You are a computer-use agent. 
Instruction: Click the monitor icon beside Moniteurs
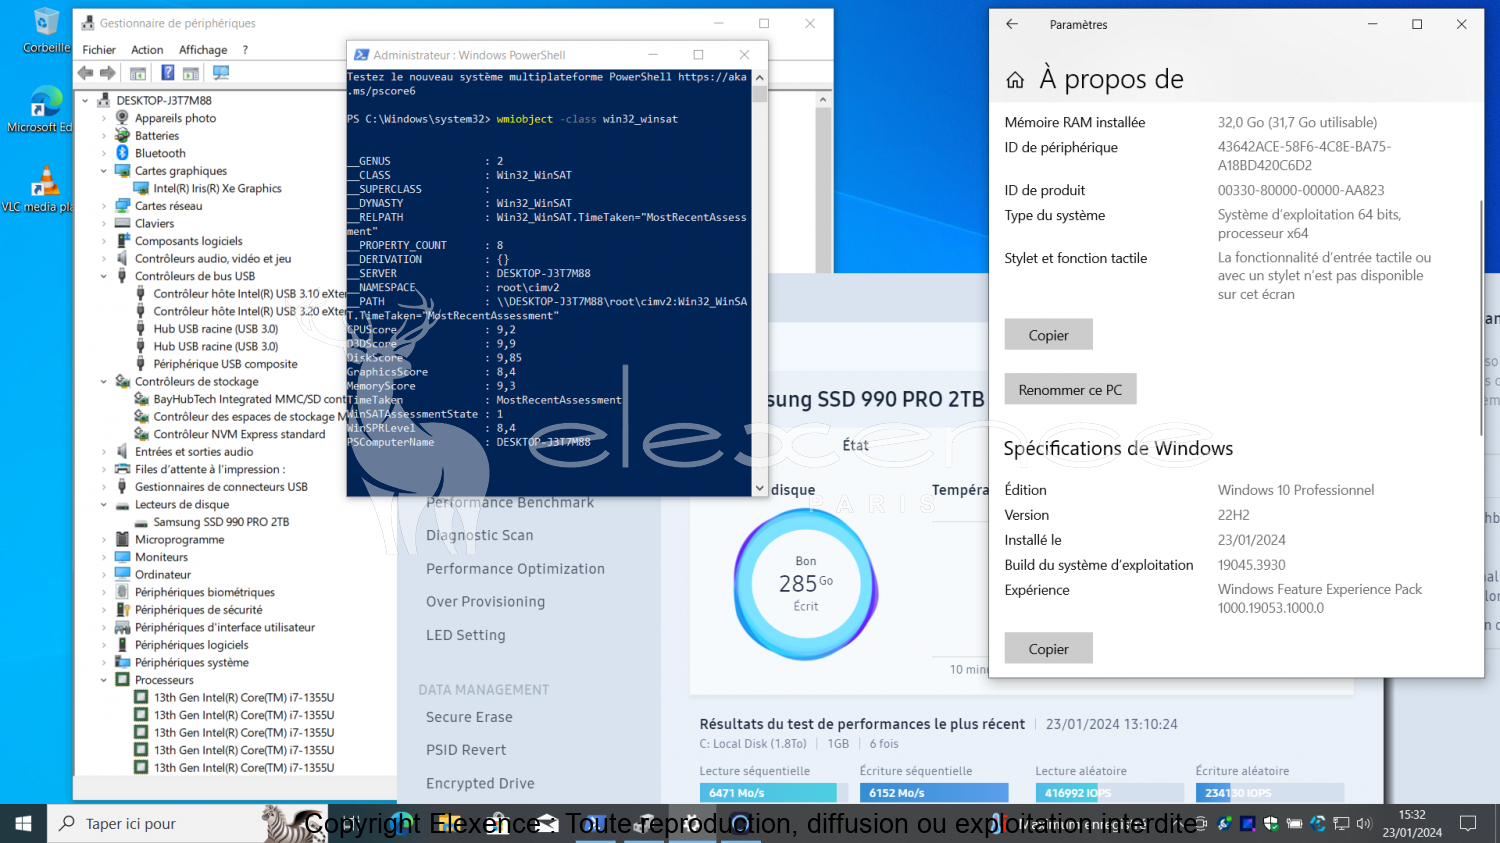pos(123,557)
